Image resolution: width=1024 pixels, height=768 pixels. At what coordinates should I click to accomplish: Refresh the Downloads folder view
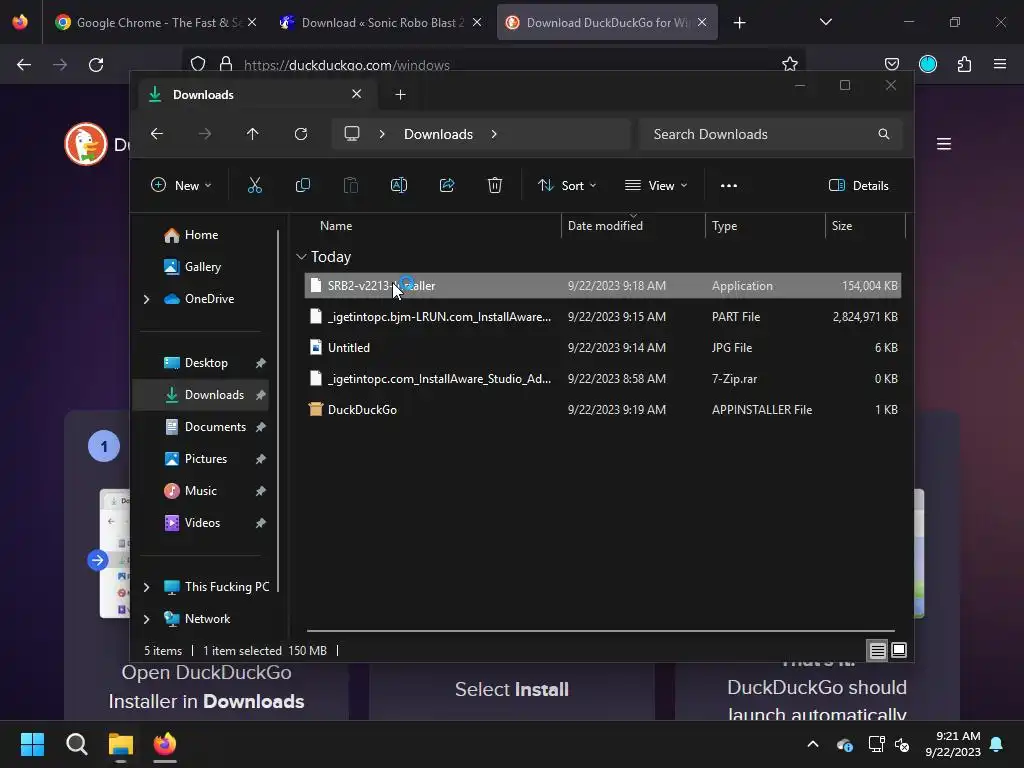[x=300, y=134]
